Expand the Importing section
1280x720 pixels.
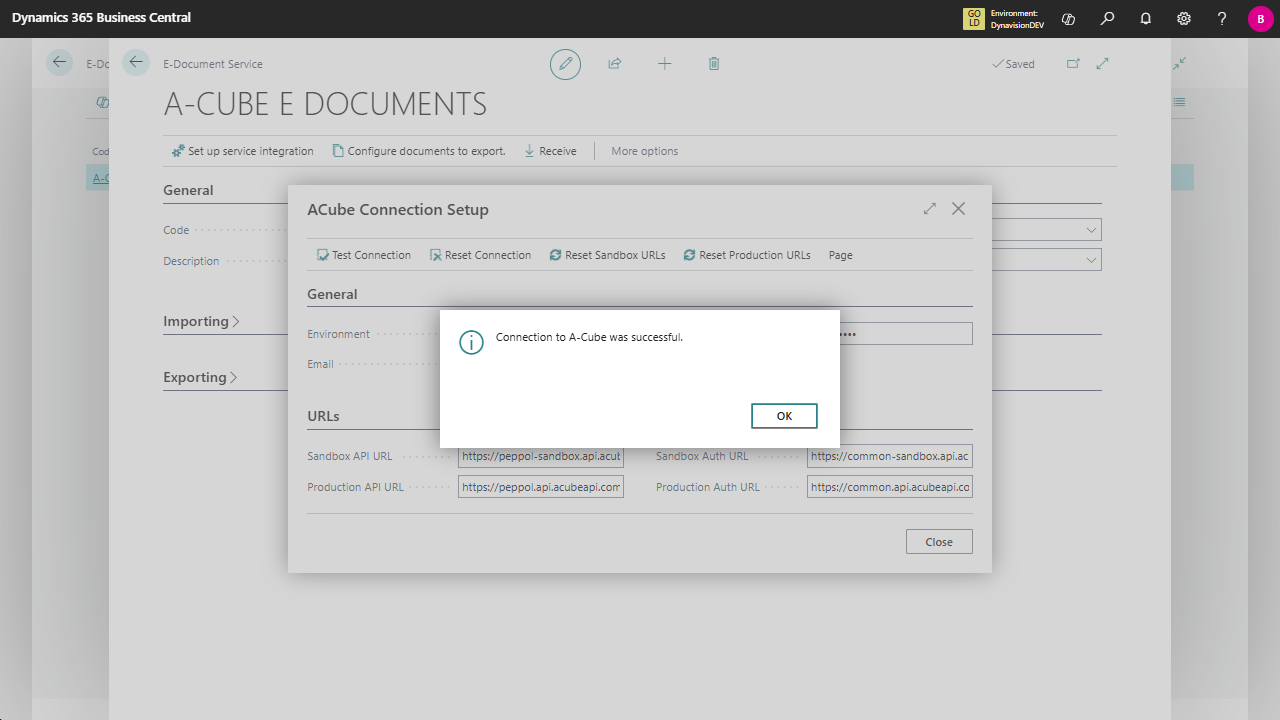tap(202, 321)
